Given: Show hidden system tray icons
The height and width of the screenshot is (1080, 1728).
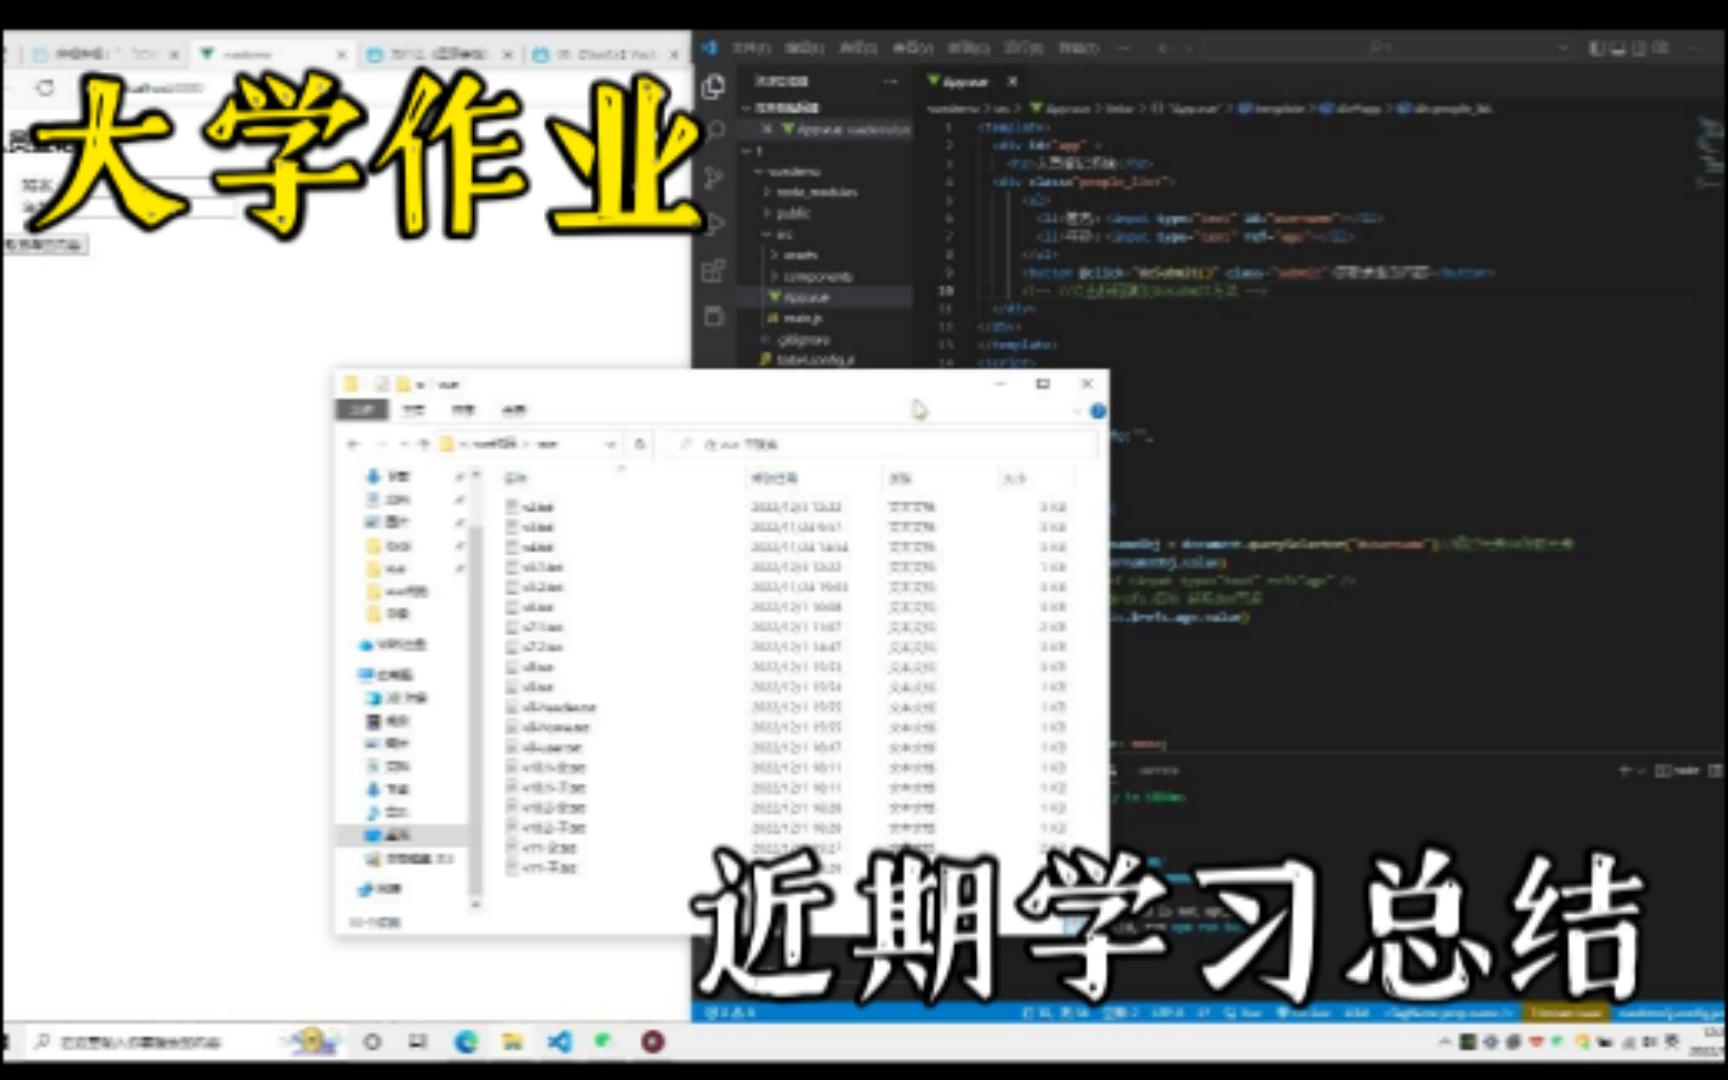Looking at the screenshot, I should click(x=1444, y=1042).
